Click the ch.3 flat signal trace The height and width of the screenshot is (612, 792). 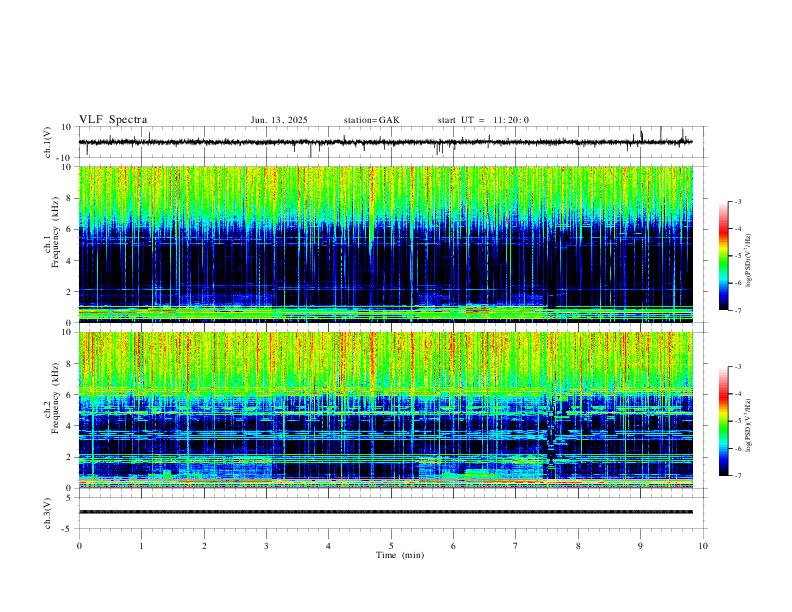pos(386,512)
